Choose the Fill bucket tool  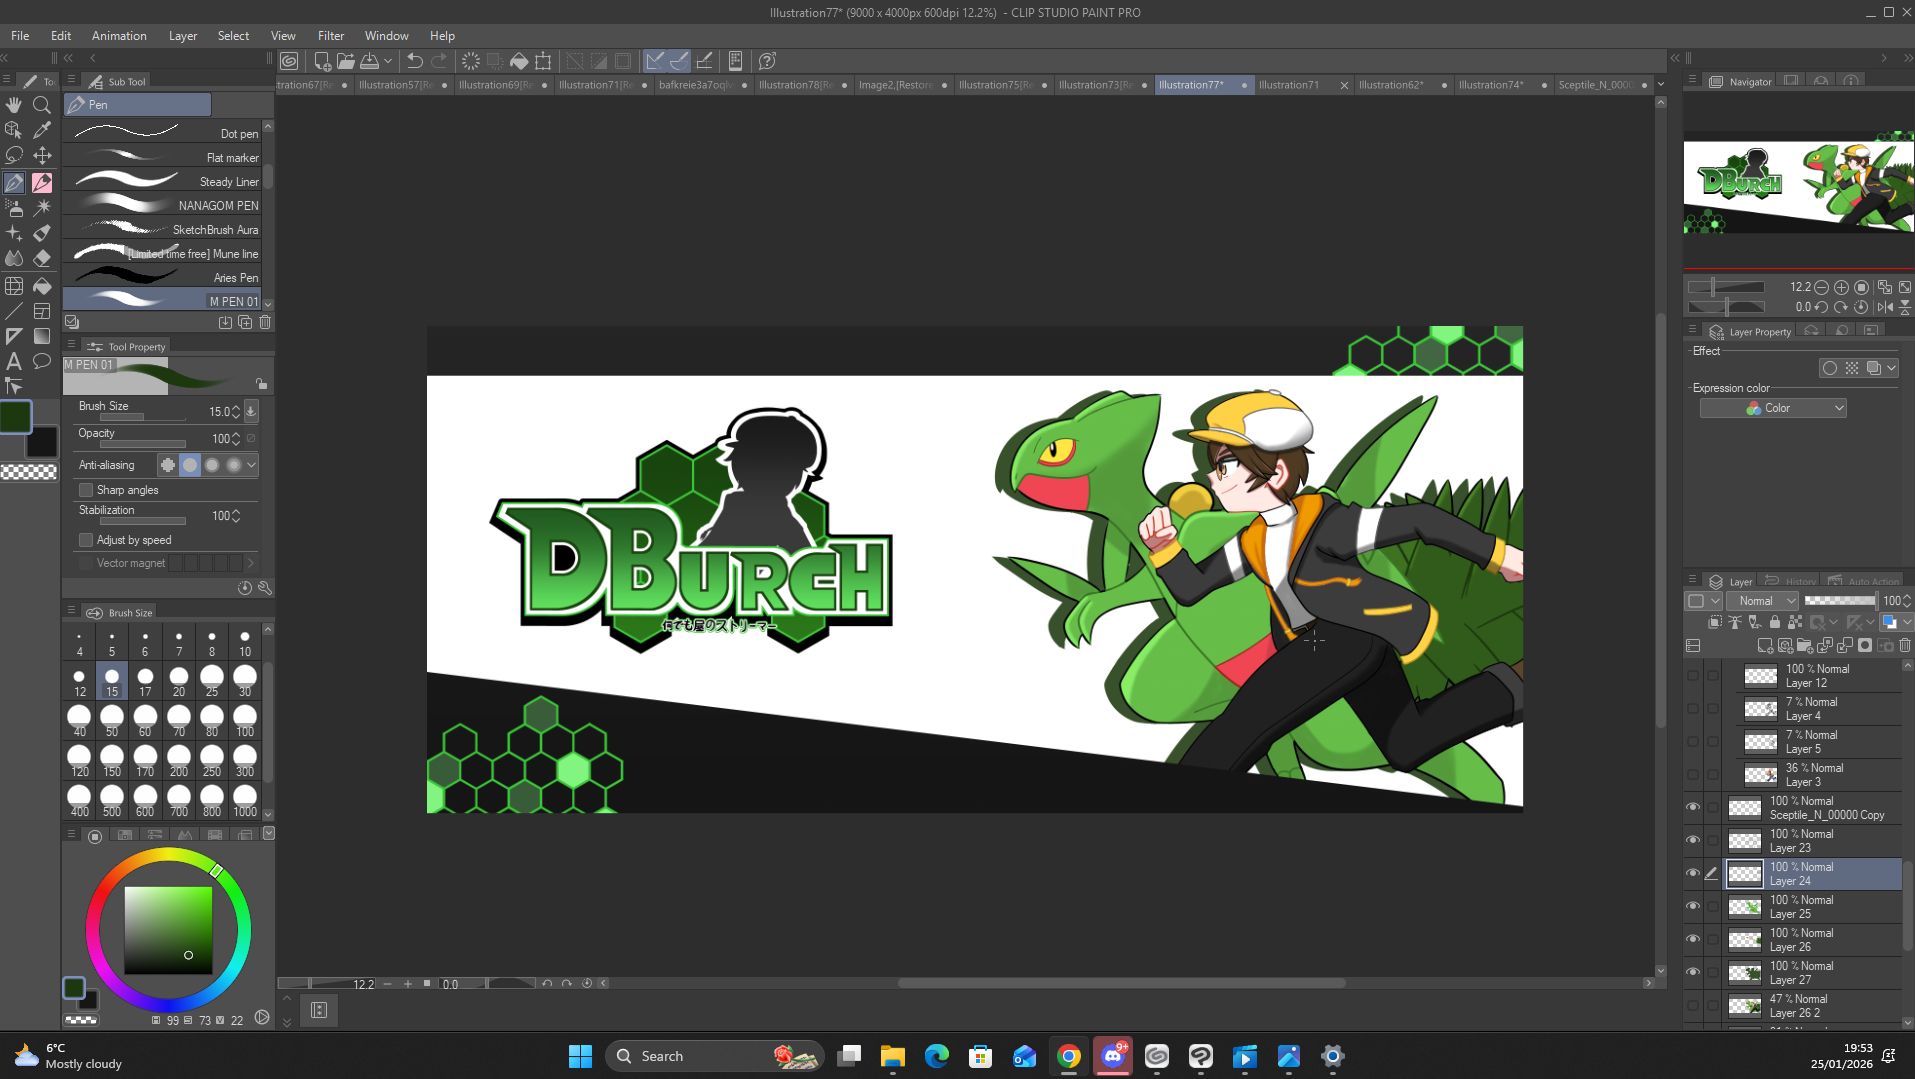[x=42, y=286]
